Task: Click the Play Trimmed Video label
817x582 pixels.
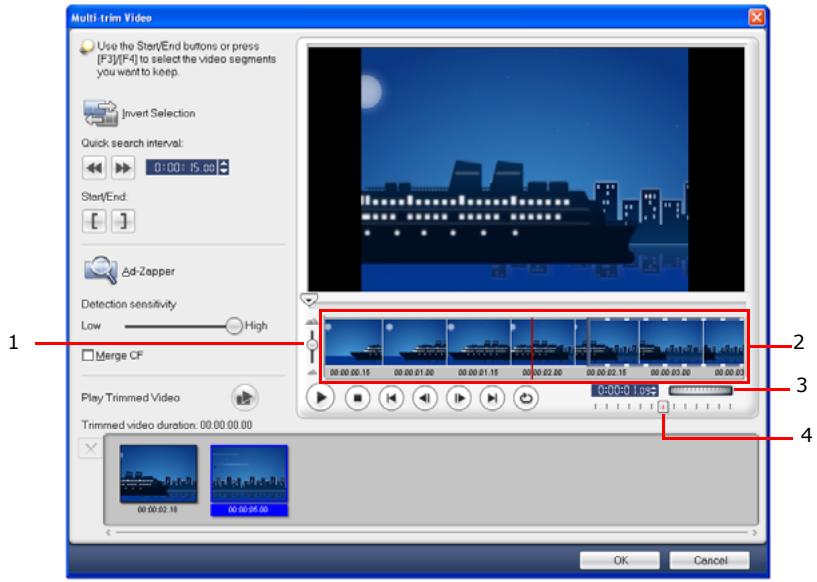Action: click(131, 398)
